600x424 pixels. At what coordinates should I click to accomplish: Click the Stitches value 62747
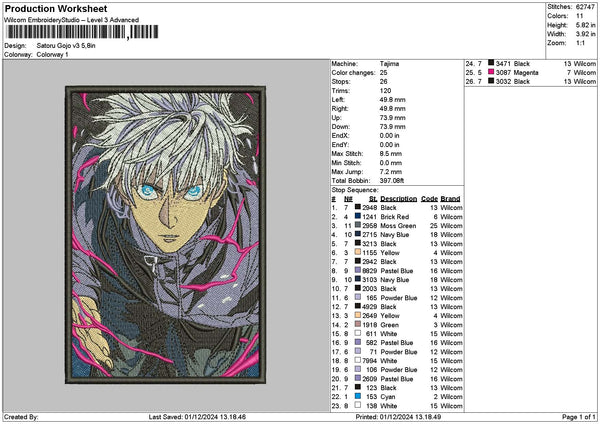(585, 7)
